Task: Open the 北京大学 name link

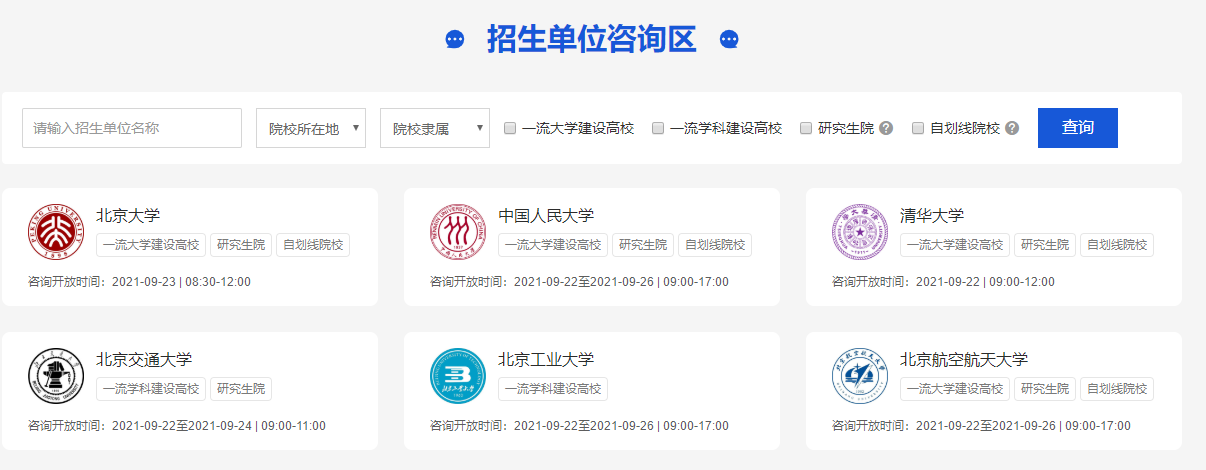Action: click(128, 215)
